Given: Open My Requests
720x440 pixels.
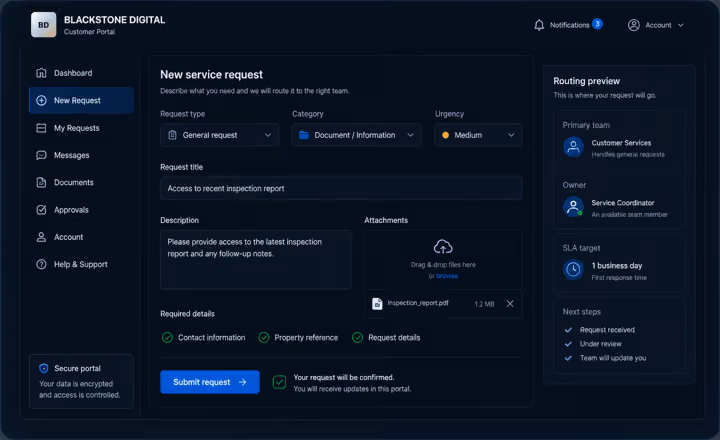Looking at the screenshot, I should [x=81, y=128].
